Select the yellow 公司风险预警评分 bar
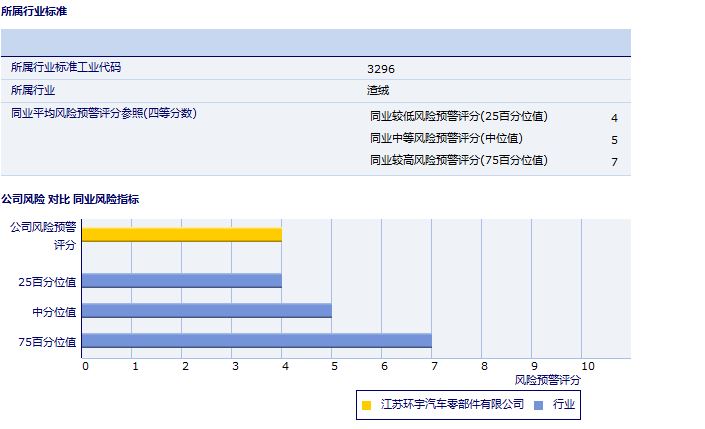The height and width of the screenshot is (429, 705). pos(182,235)
